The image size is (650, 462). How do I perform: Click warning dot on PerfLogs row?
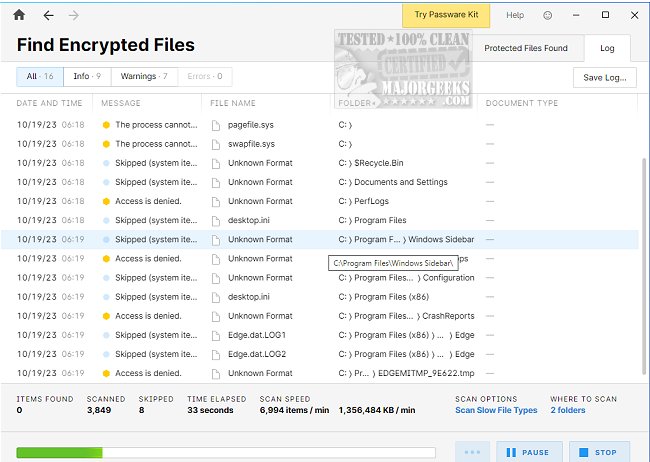[106, 201]
